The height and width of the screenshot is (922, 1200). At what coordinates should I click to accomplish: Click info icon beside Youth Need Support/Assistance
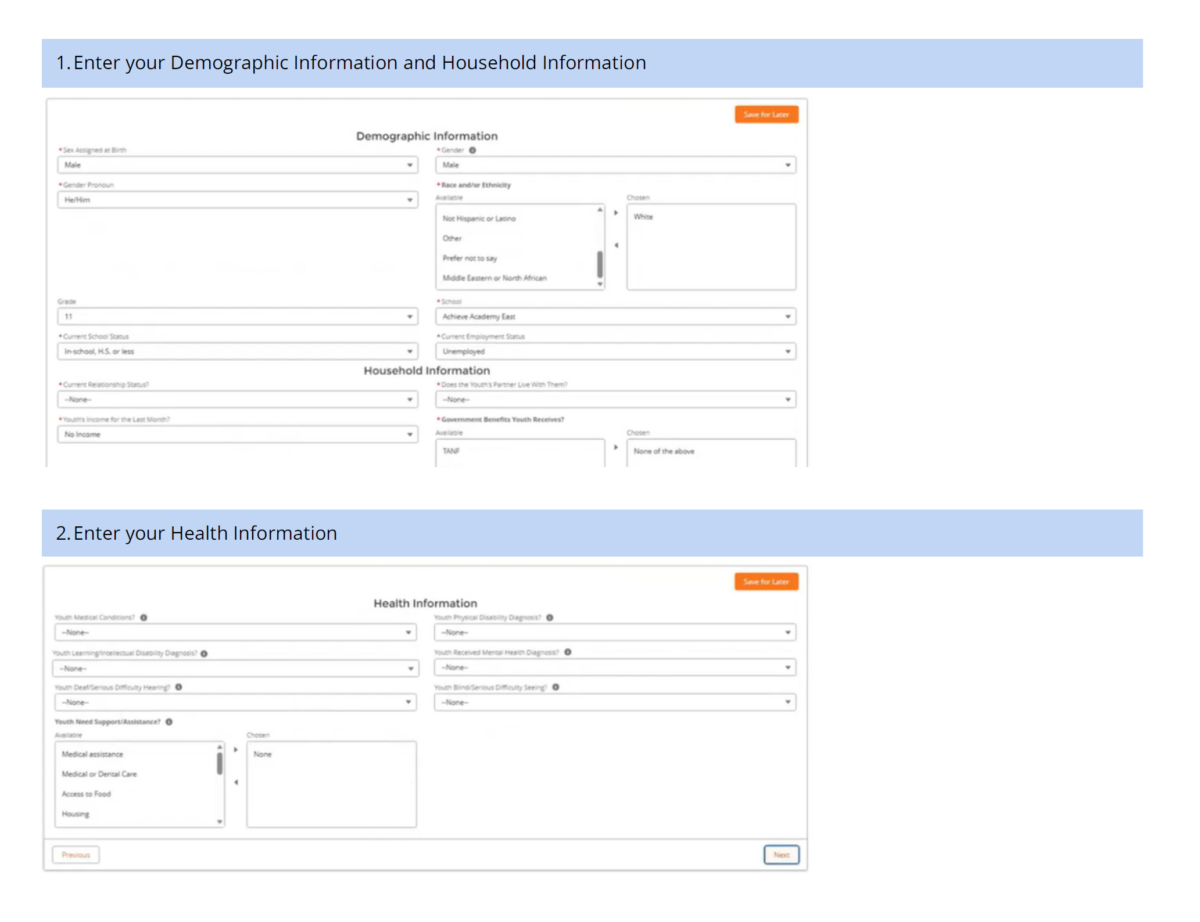point(169,721)
